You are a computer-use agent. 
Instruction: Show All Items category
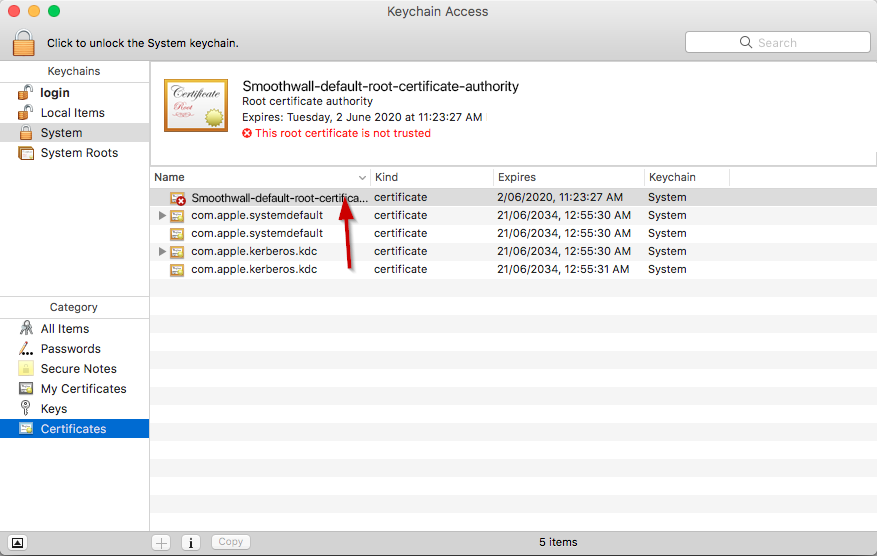point(64,329)
